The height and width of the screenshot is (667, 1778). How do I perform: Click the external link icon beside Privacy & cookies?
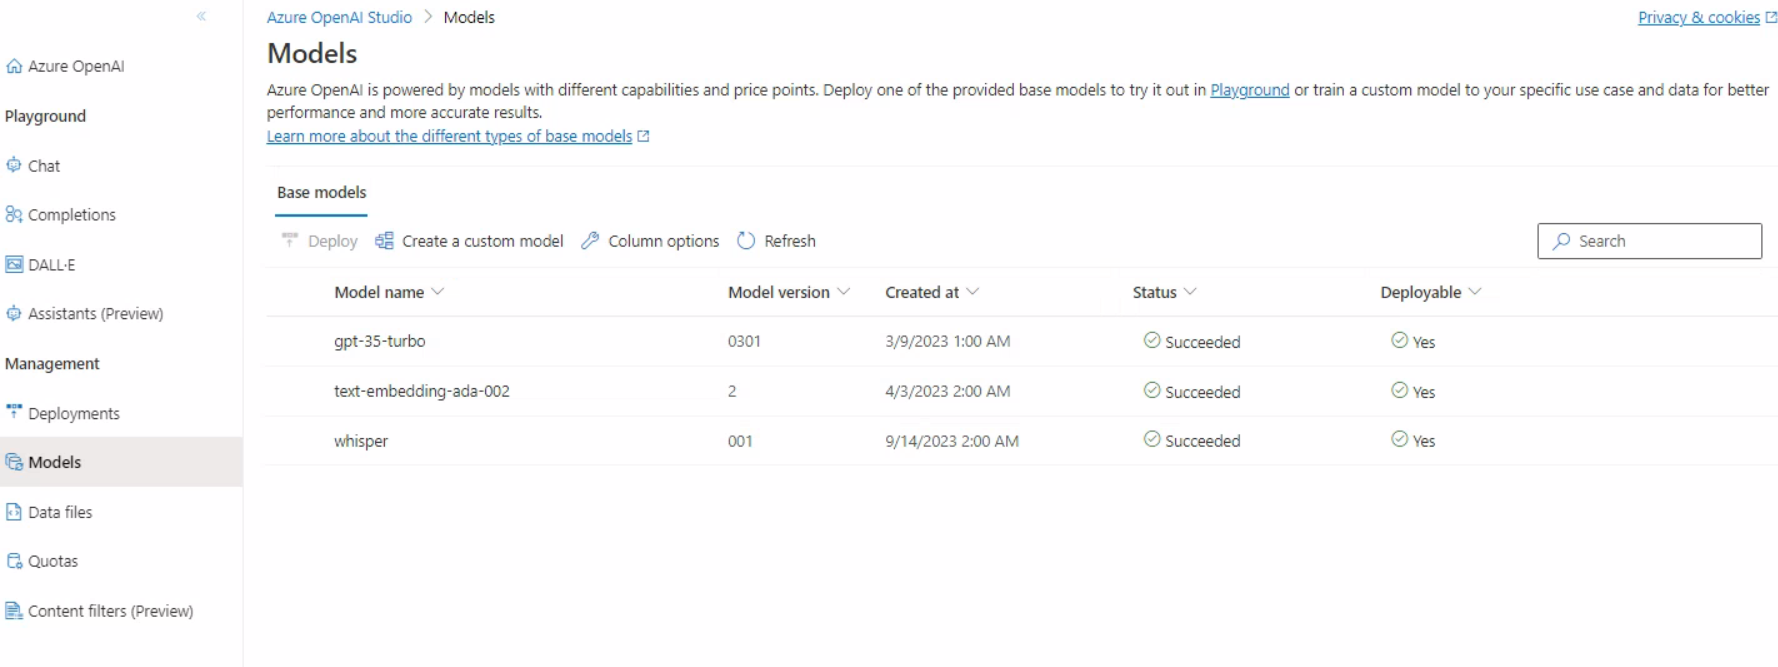tap(1771, 17)
